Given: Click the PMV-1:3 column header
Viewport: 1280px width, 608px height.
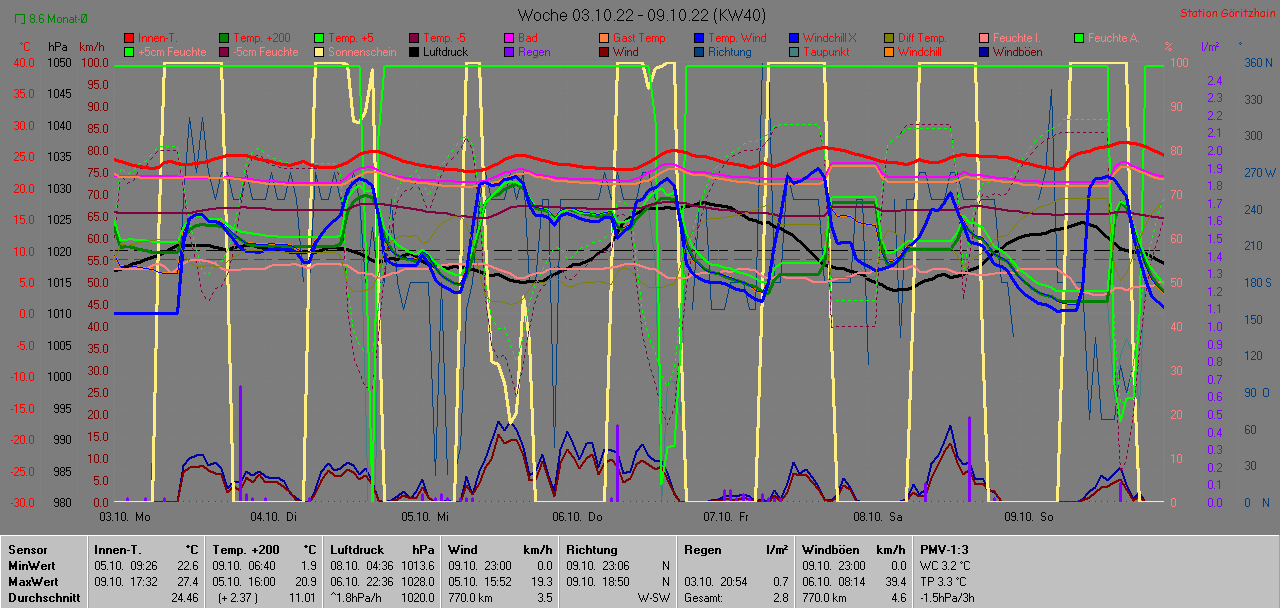Looking at the screenshot, I should [944, 549].
